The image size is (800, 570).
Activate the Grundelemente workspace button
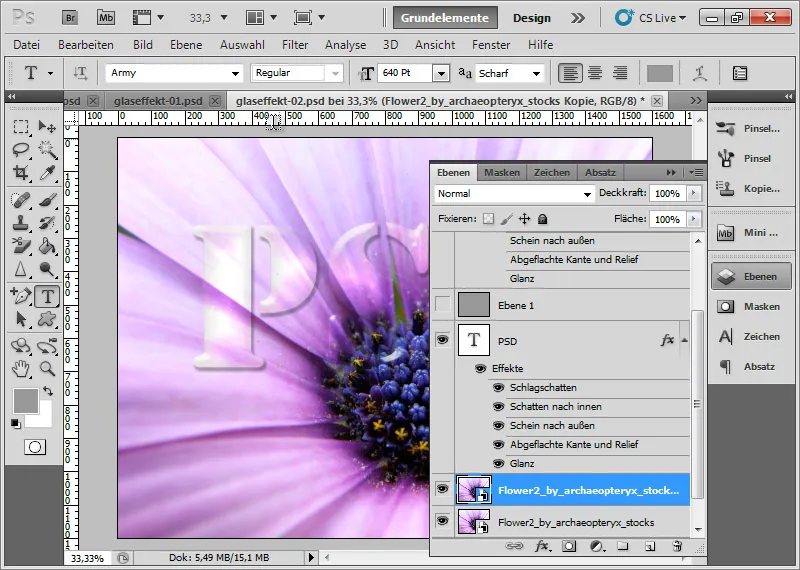coord(444,18)
